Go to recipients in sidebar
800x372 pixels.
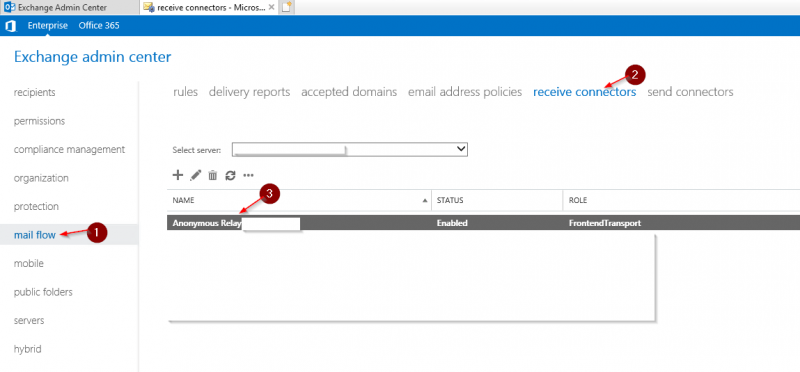pyautogui.click(x=35, y=92)
